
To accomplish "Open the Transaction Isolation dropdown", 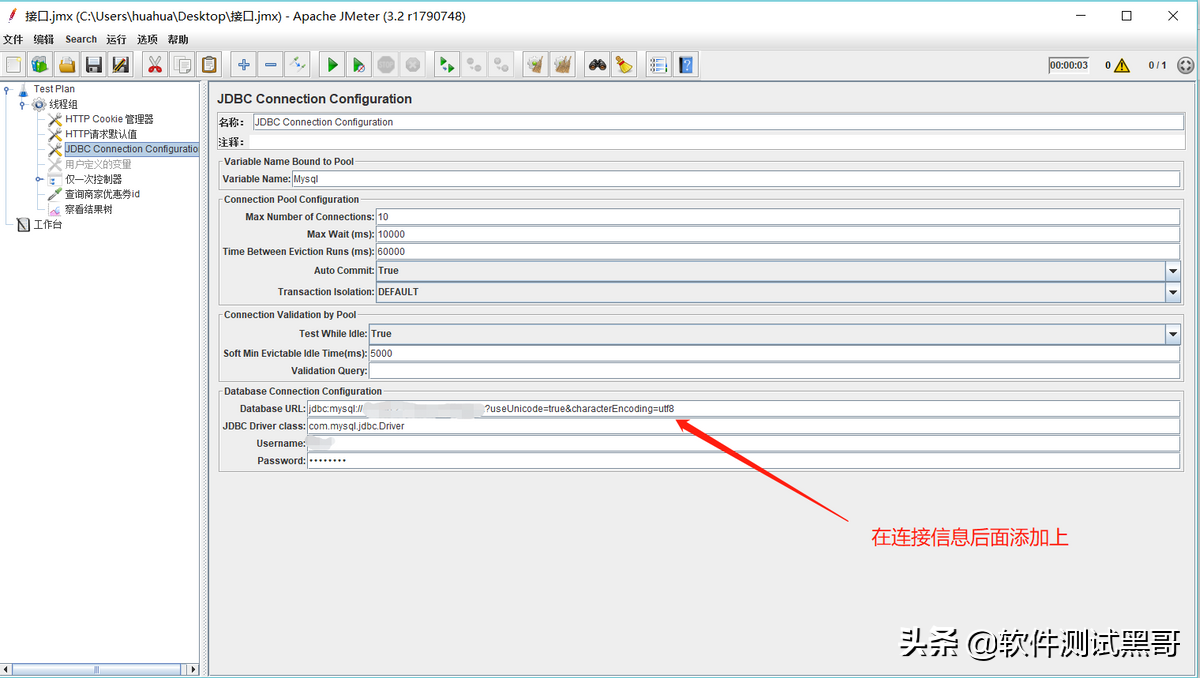I will pyautogui.click(x=1172, y=292).
